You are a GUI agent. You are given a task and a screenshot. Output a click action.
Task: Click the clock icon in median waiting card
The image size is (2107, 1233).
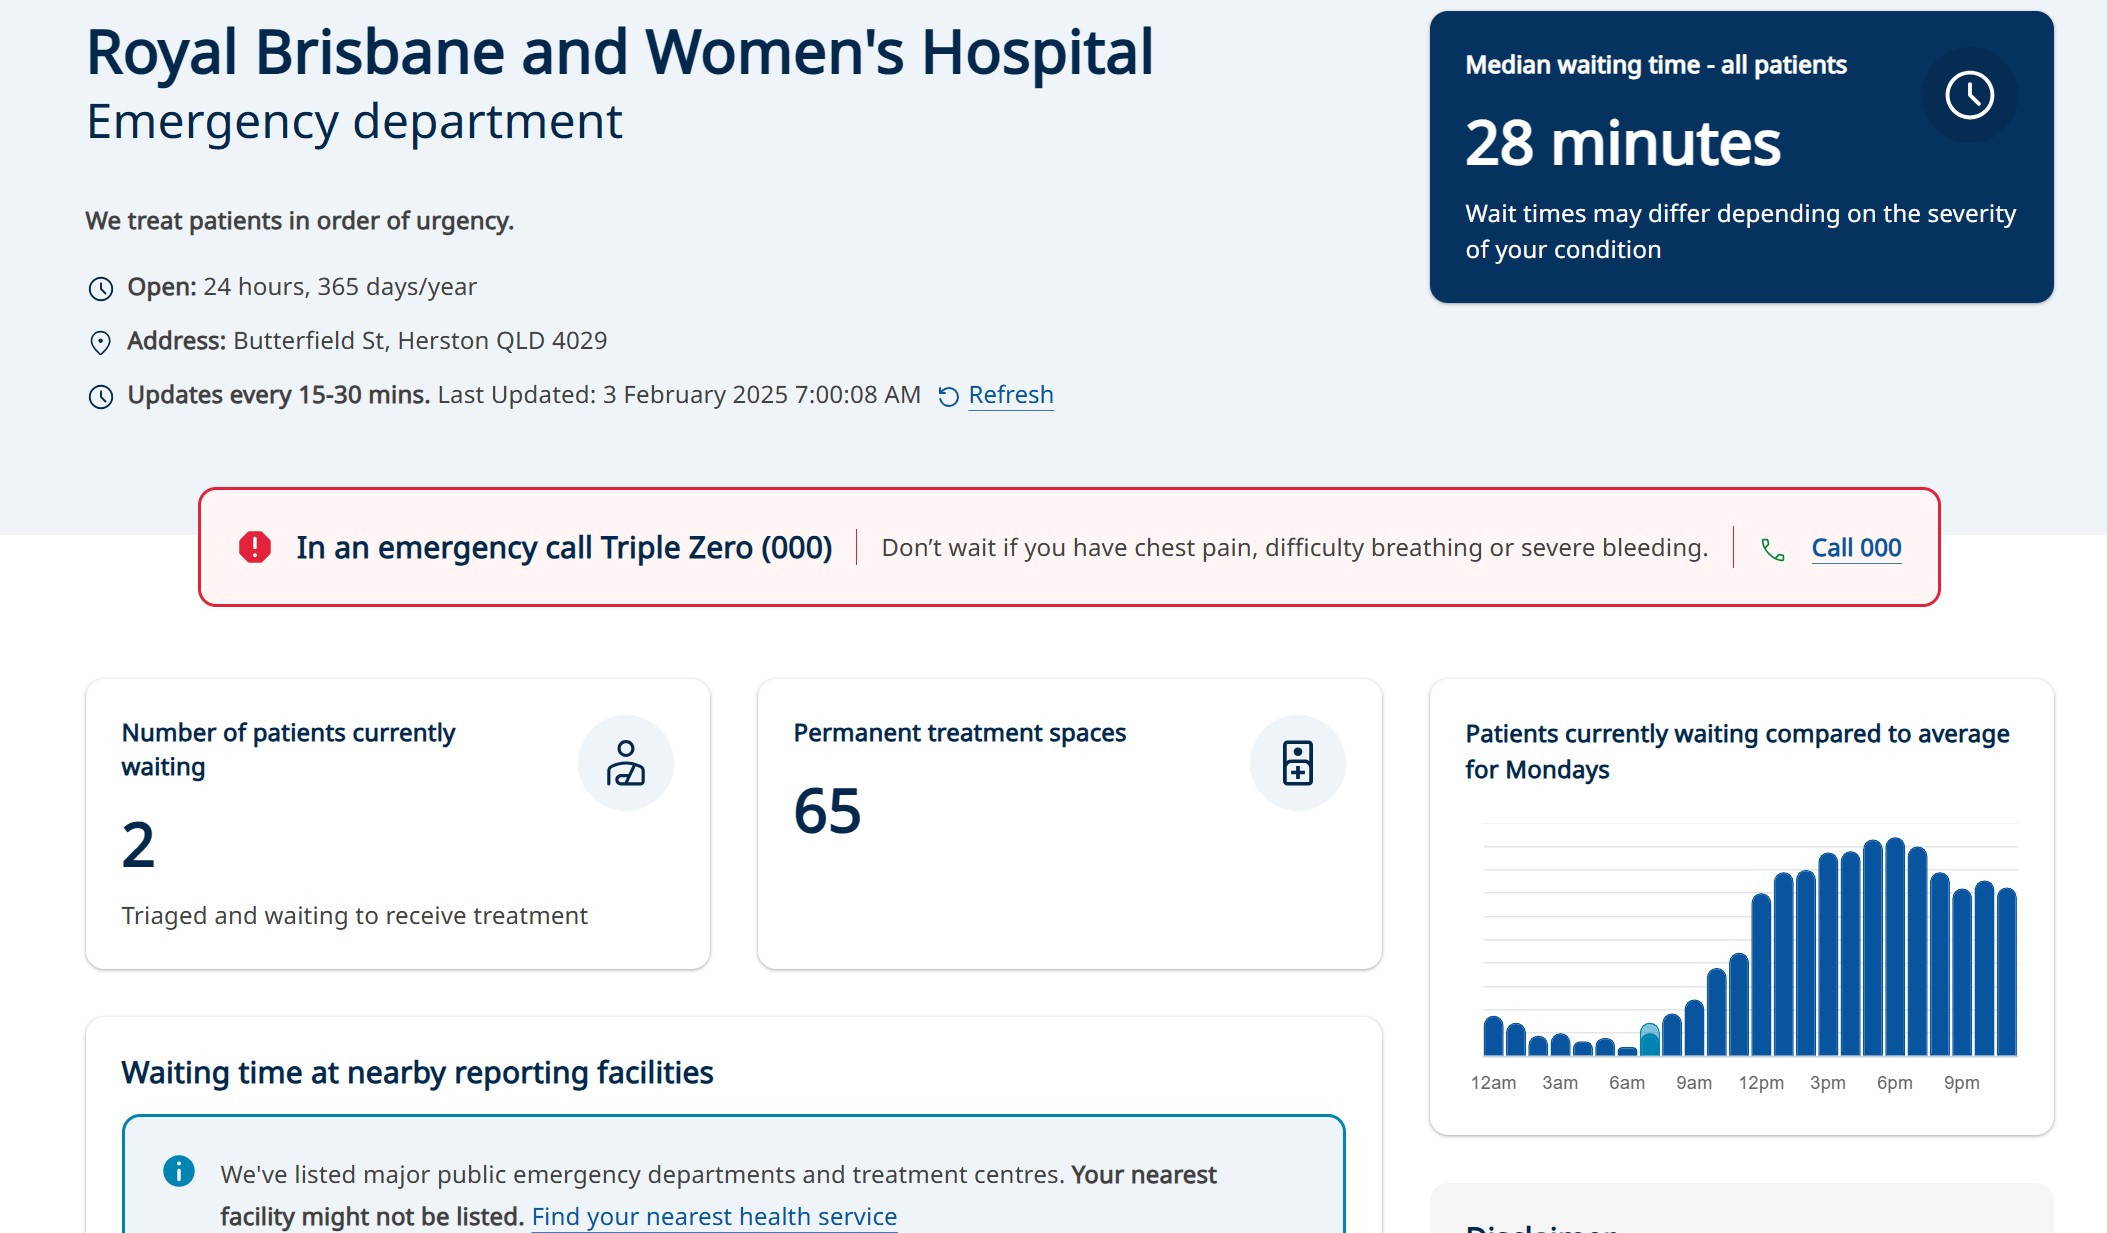[x=1969, y=95]
